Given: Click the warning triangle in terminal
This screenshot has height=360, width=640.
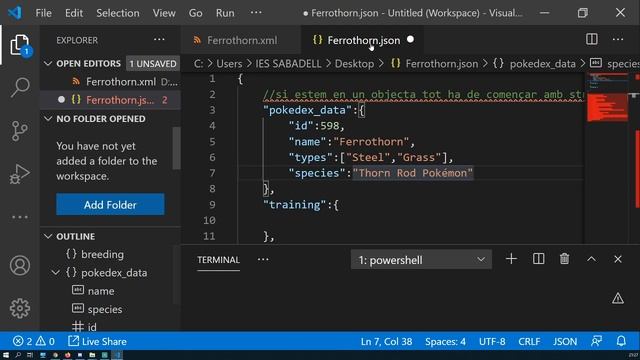Looking at the screenshot, I should [x=618, y=298].
